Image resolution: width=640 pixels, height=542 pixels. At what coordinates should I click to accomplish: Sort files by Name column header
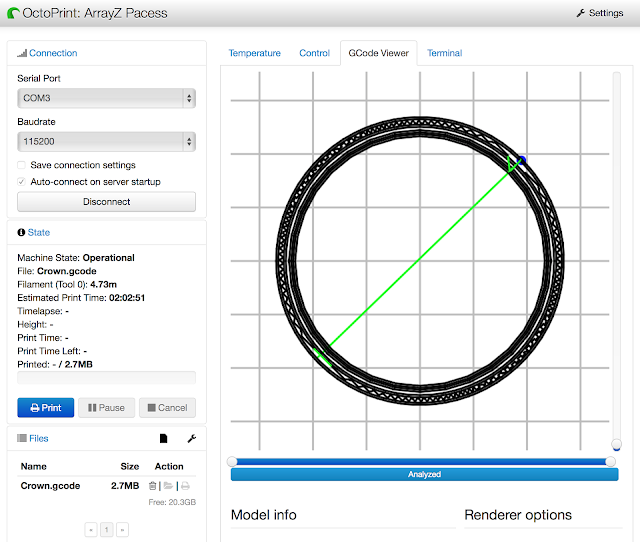(33, 466)
